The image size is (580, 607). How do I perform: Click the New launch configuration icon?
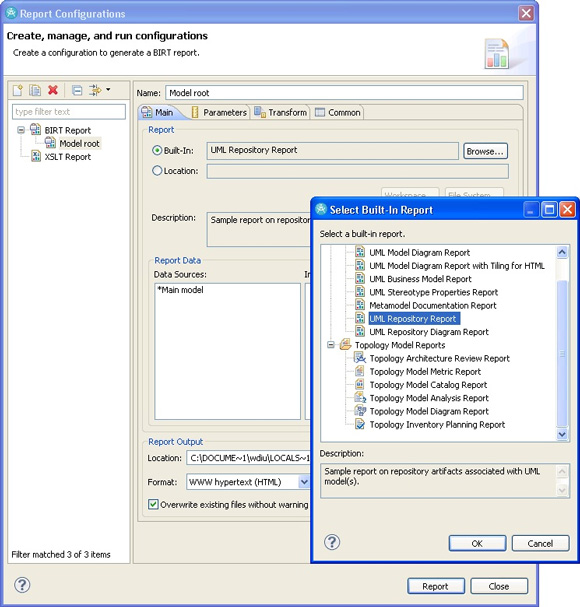(x=18, y=90)
